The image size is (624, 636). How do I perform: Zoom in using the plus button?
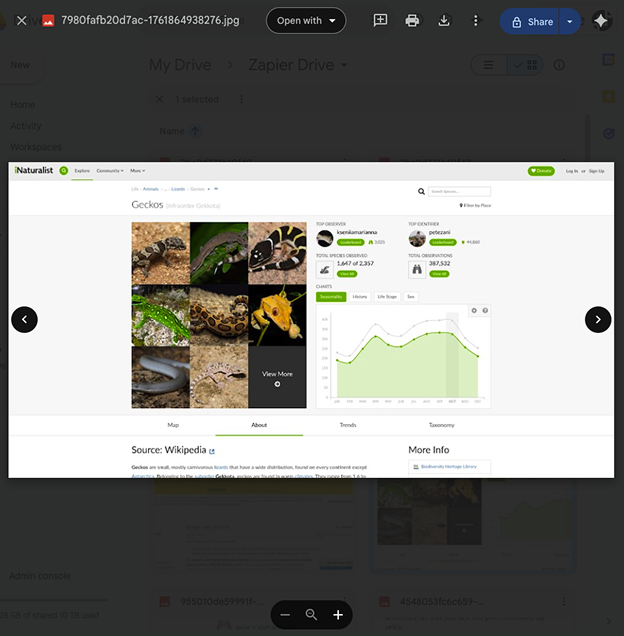tap(338, 615)
